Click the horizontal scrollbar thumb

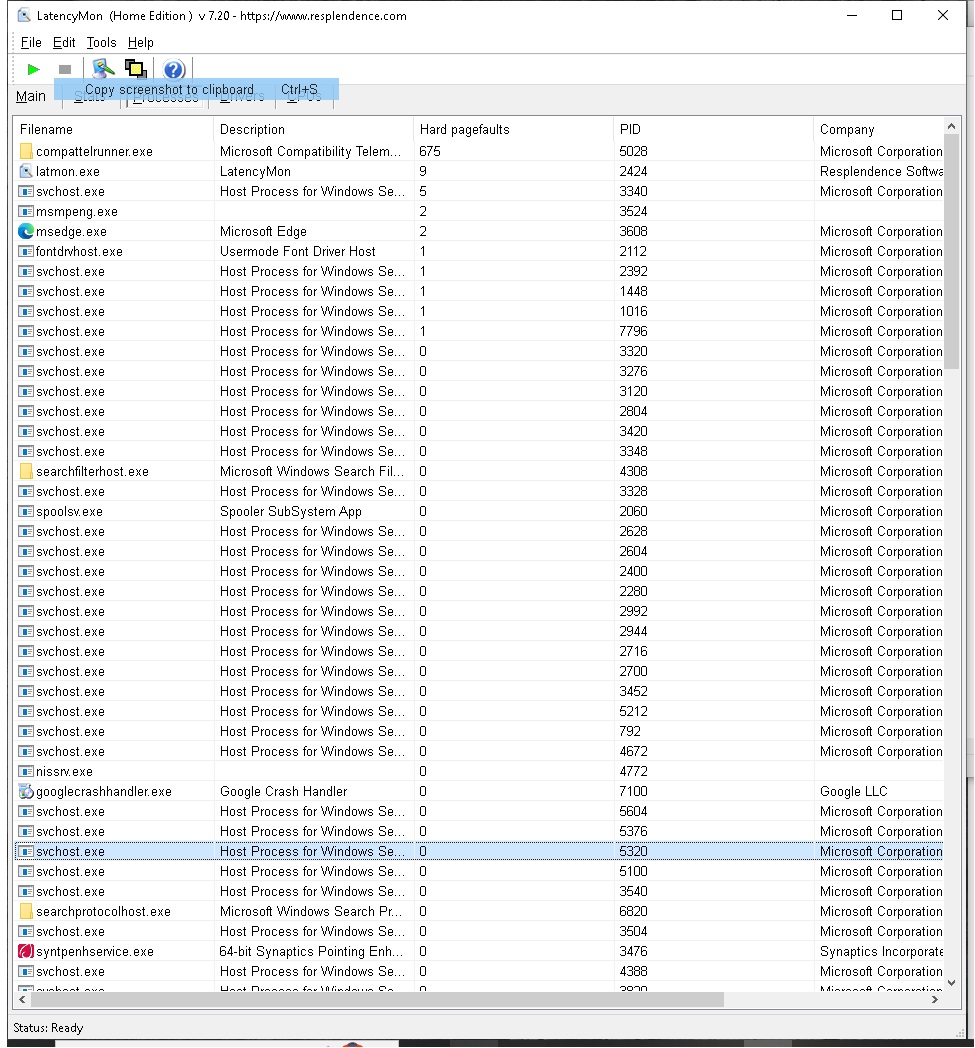pyautogui.click(x=377, y=999)
